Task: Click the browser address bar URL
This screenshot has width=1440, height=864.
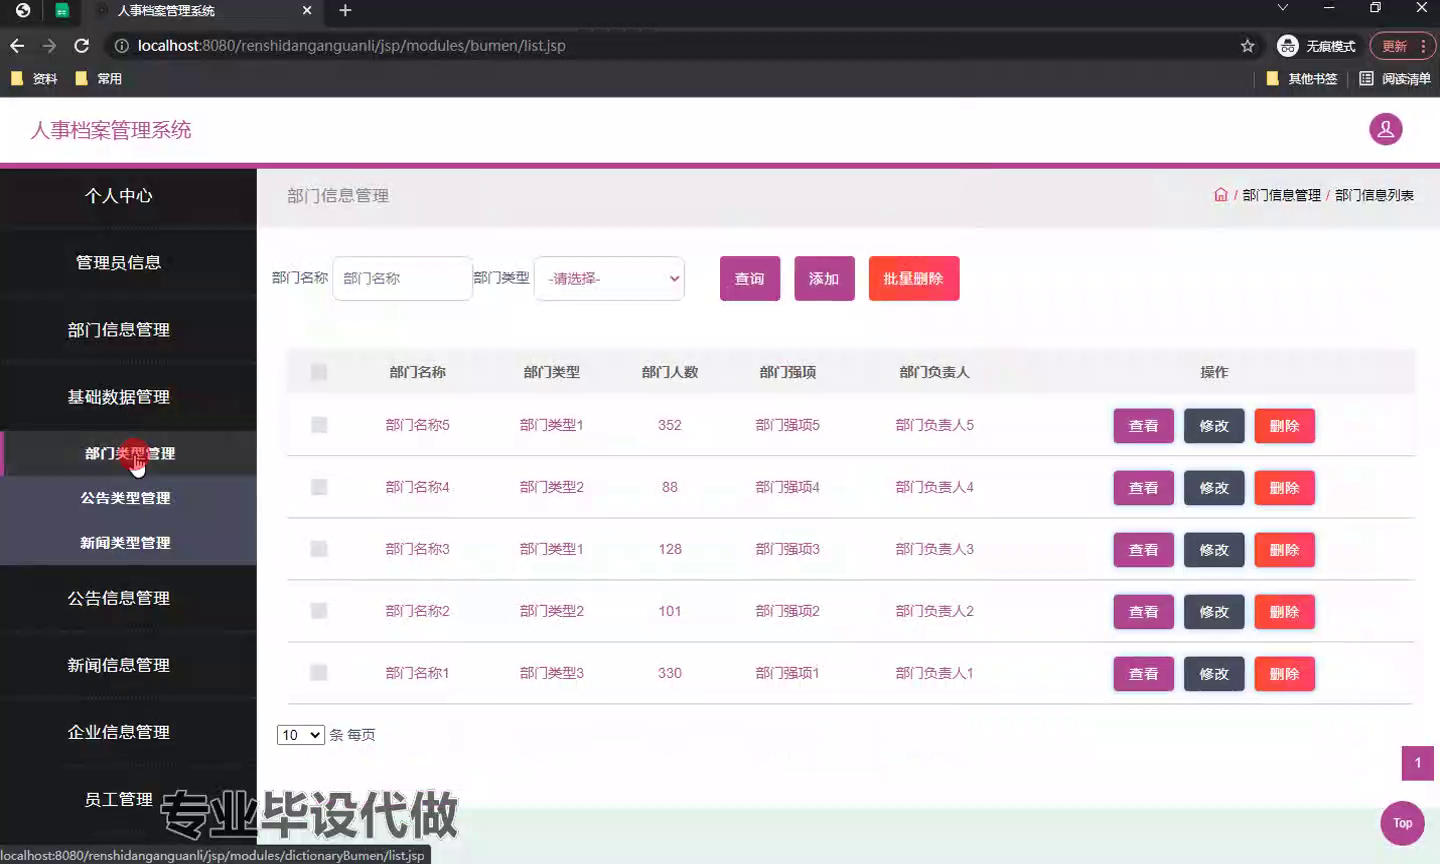Action: (351, 46)
